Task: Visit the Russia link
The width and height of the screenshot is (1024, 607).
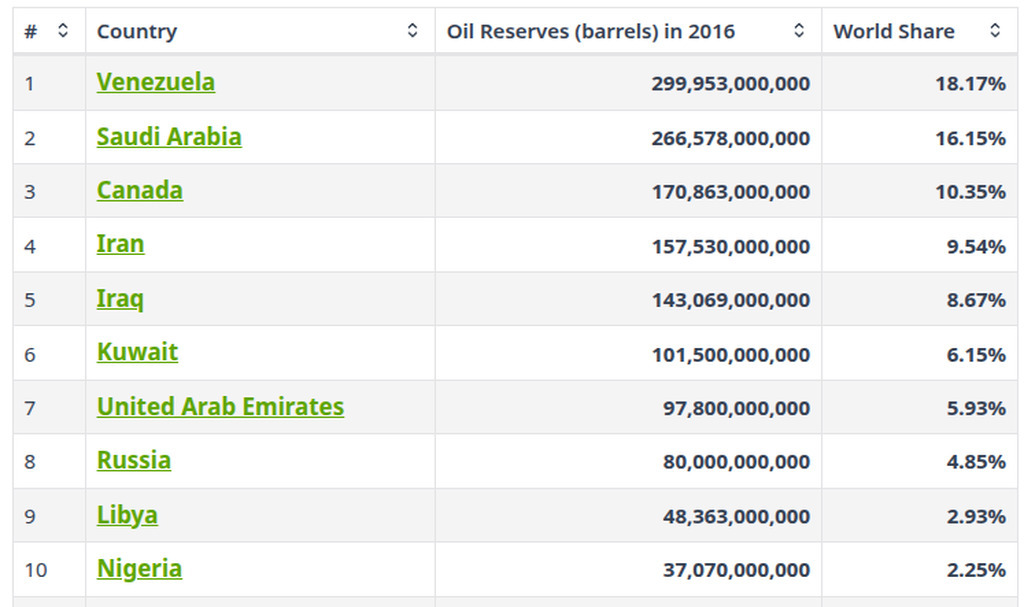Action: [x=133, y=461]
